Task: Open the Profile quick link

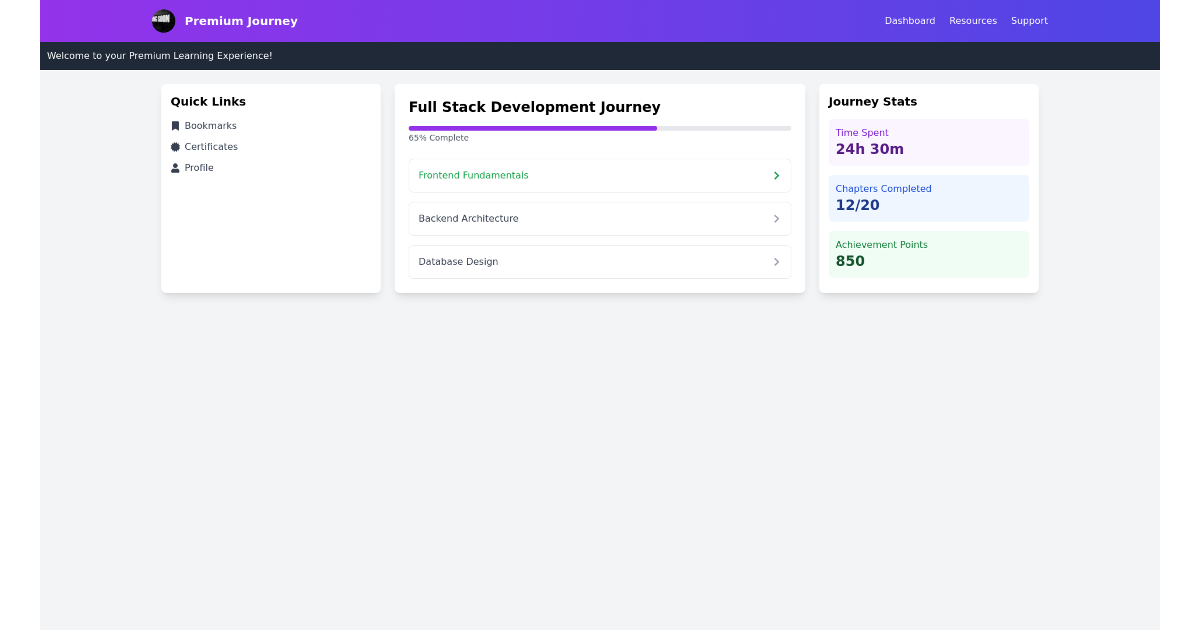Action: click(x=198, y=167)
